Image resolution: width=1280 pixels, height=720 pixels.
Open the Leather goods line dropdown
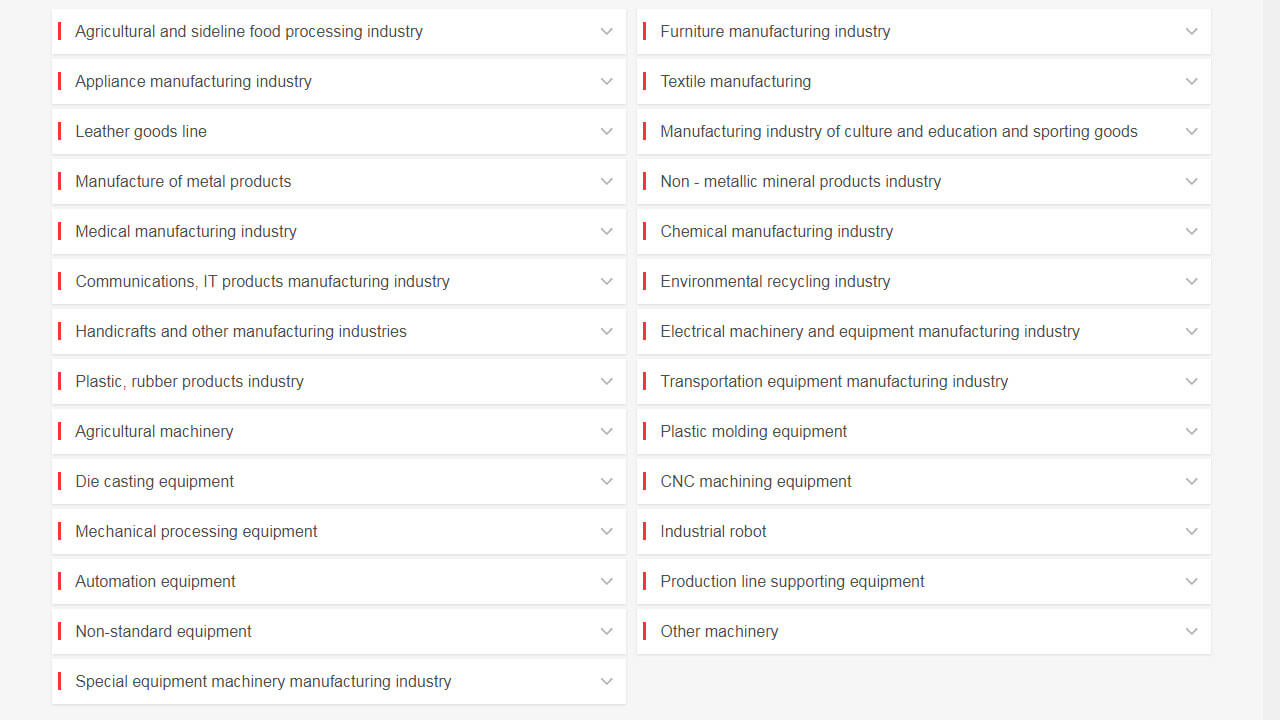pos(339,131)
